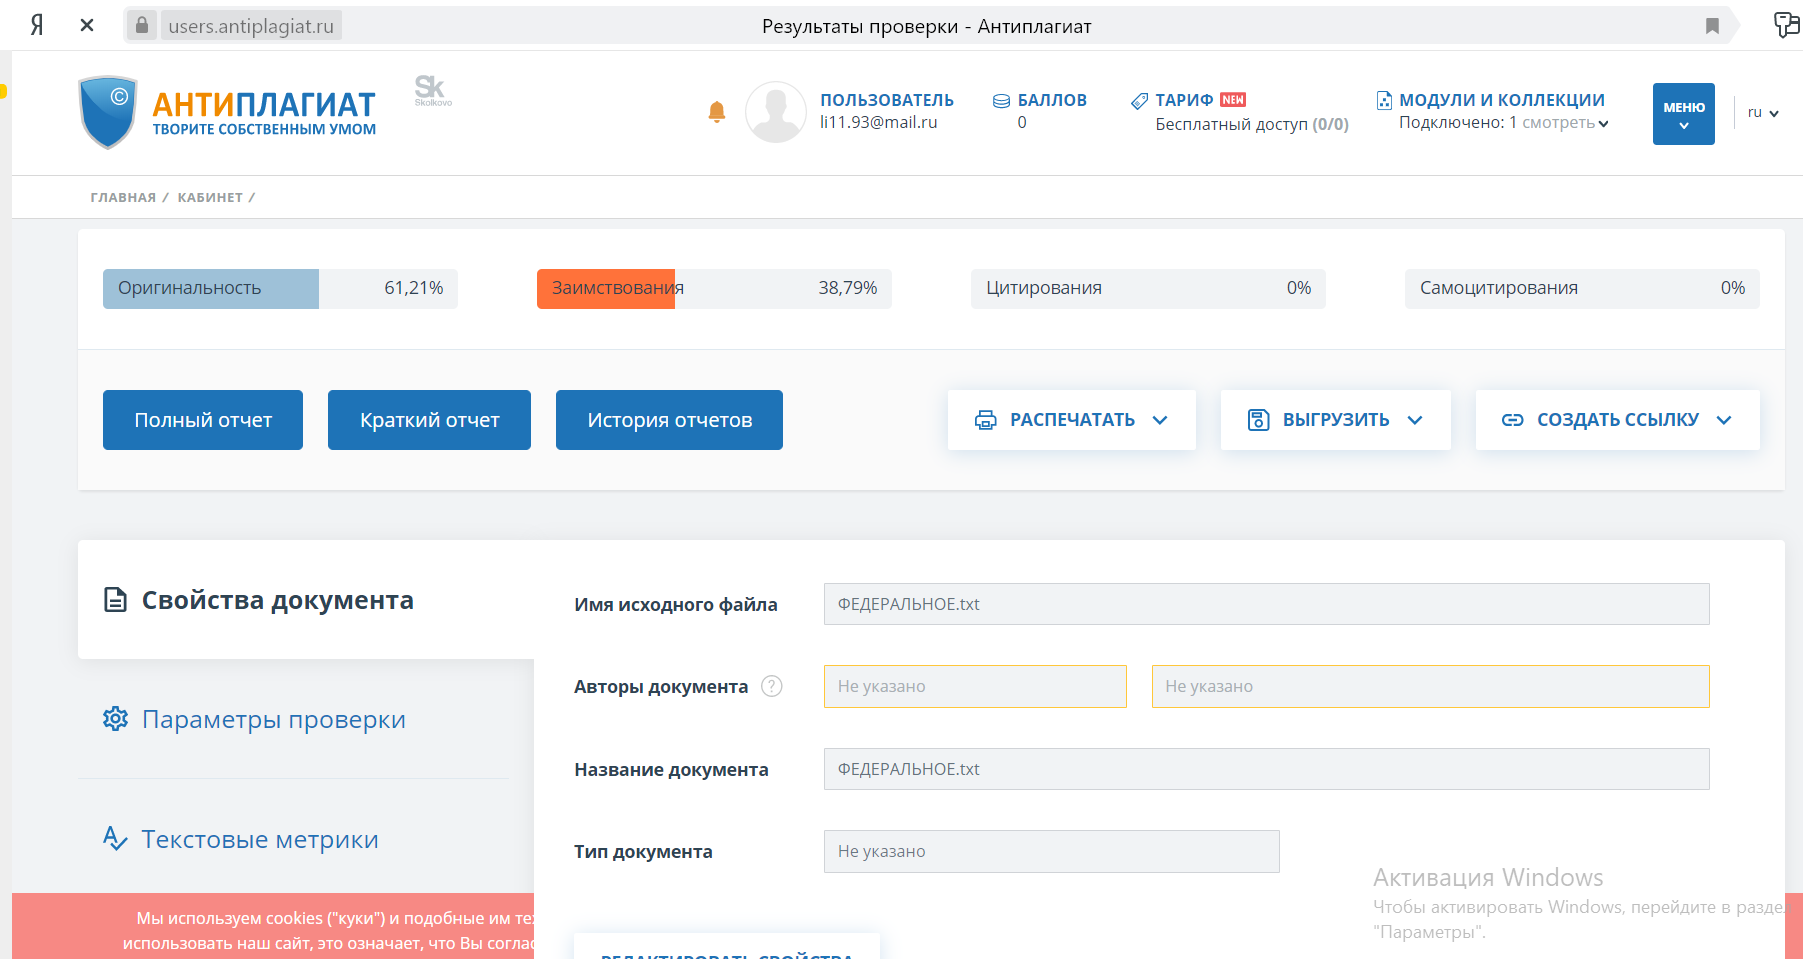Expand the Распечатать dropdown
This screenshot has height=959, width=1803.
[1071, 420]
